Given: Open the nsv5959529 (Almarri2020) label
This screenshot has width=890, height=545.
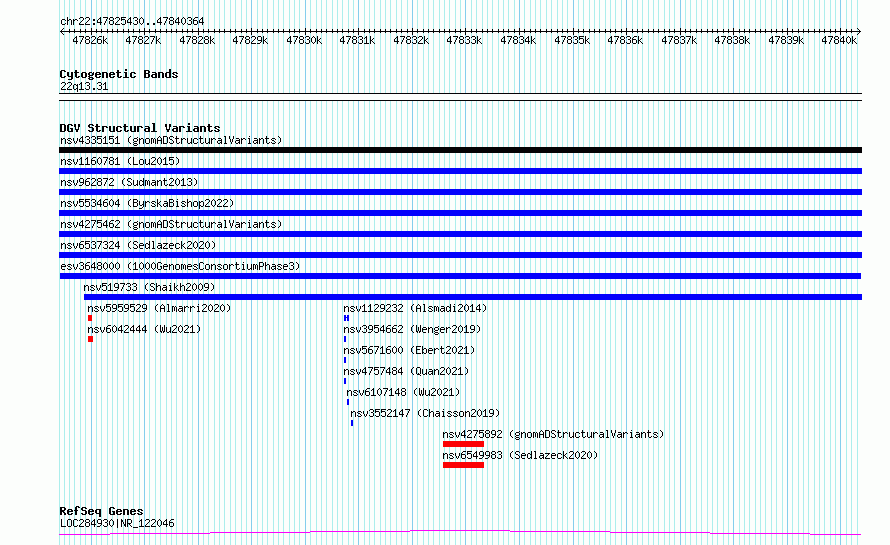Looking at the screenshot, I should click(159, 308).
